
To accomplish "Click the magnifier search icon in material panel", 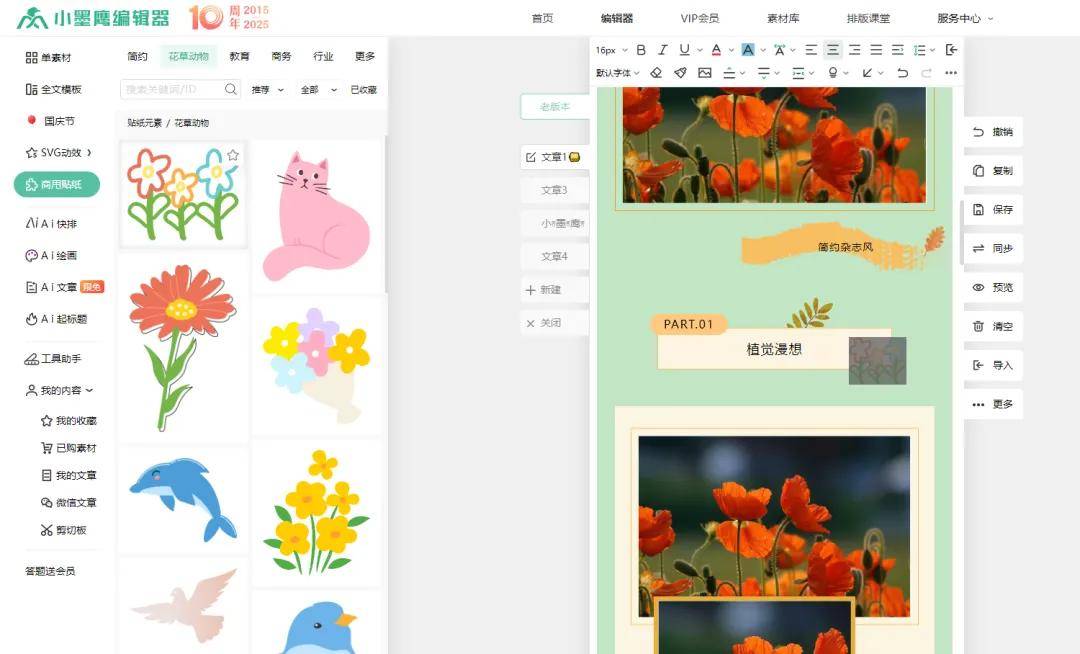I will (231, 90).
